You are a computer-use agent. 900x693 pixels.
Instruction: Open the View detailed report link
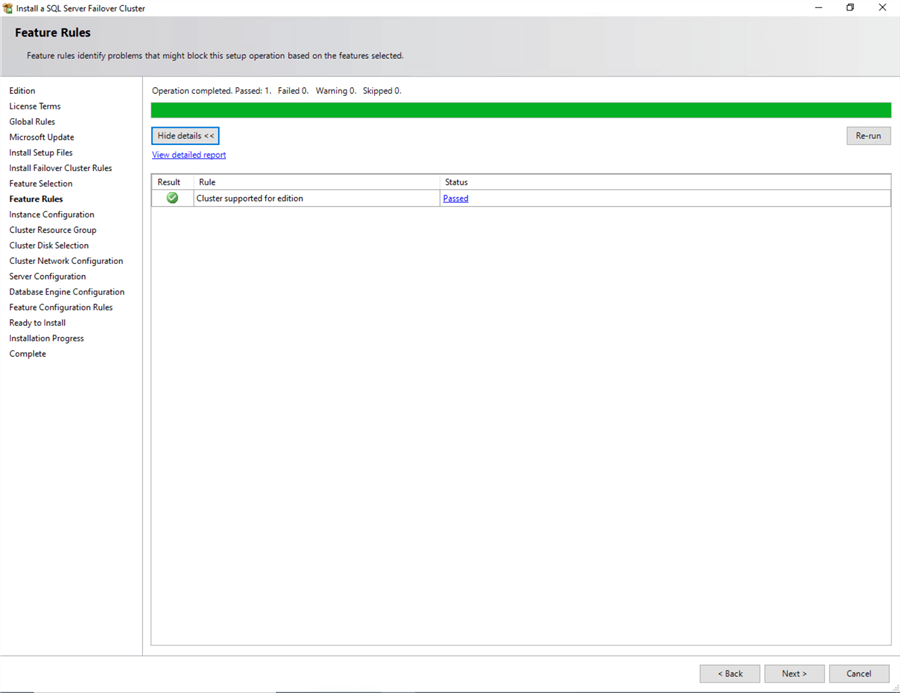pyautogui.click(x=189, y=155)
